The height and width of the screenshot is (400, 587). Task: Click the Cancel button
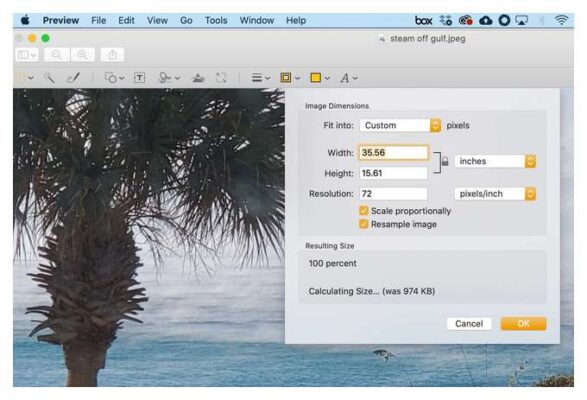(x=469, y=324)
